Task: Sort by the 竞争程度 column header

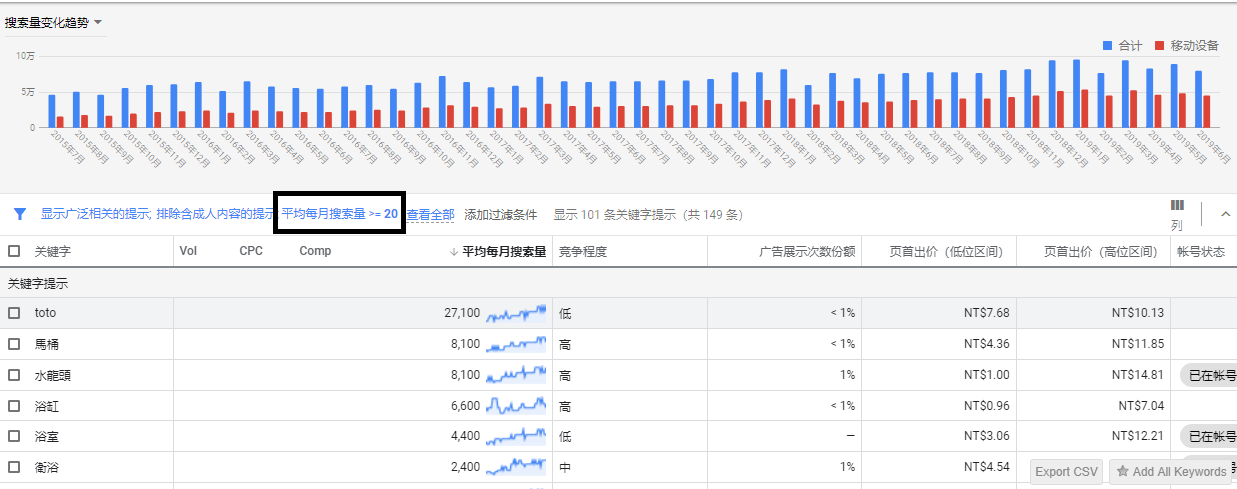Action: 583,252
